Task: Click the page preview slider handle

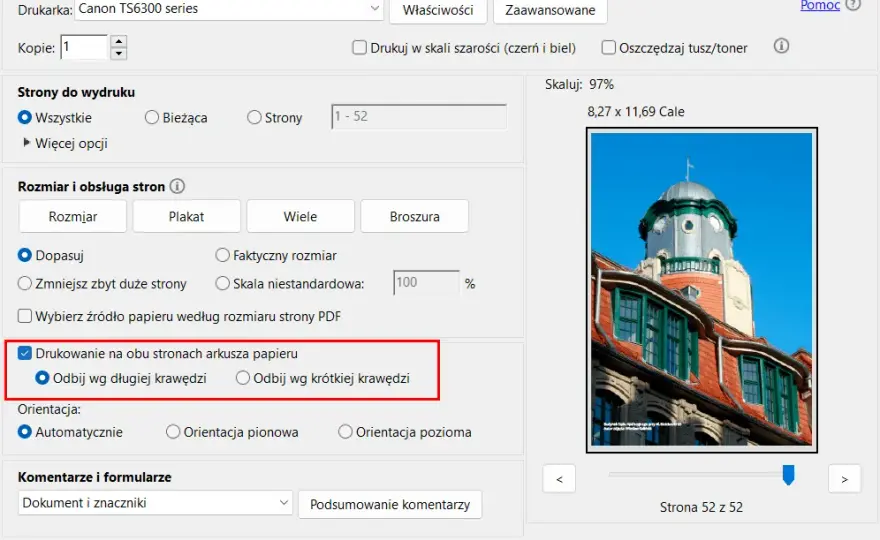Action: point(789,475)
